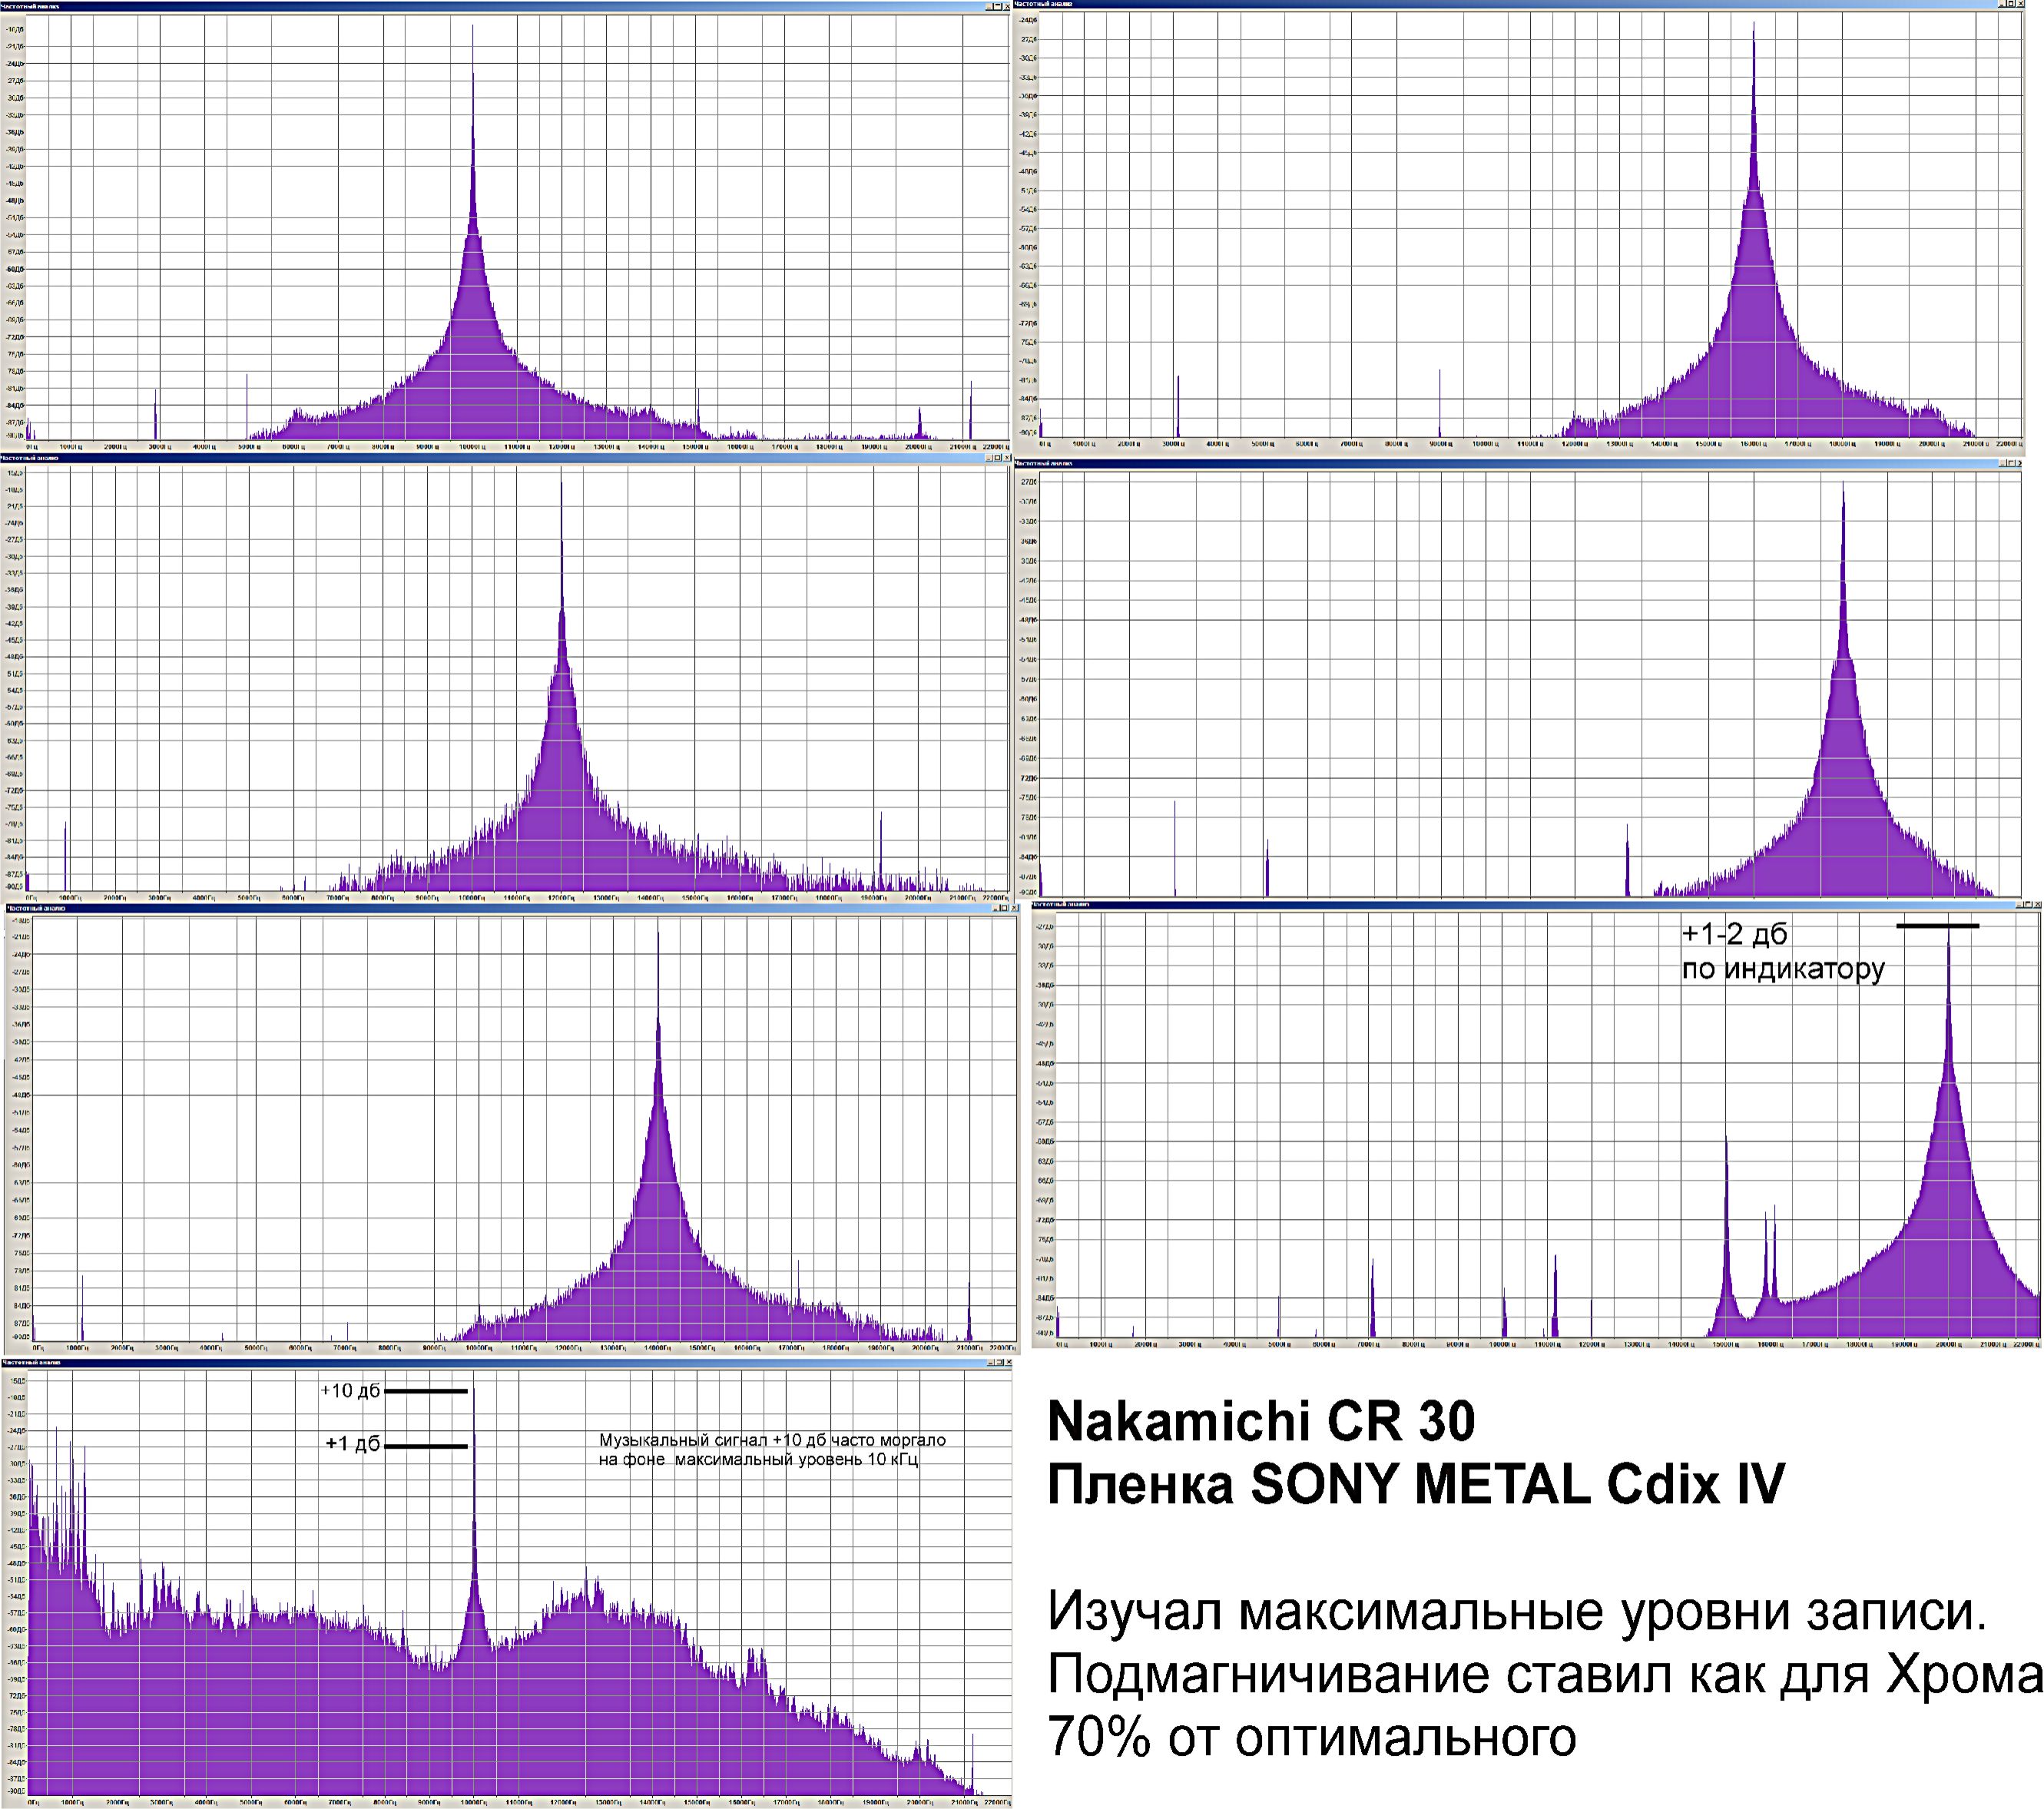
Task: Close the top-left frequency analysis window
Action: pyautogui.click(x=1008, y=7)
